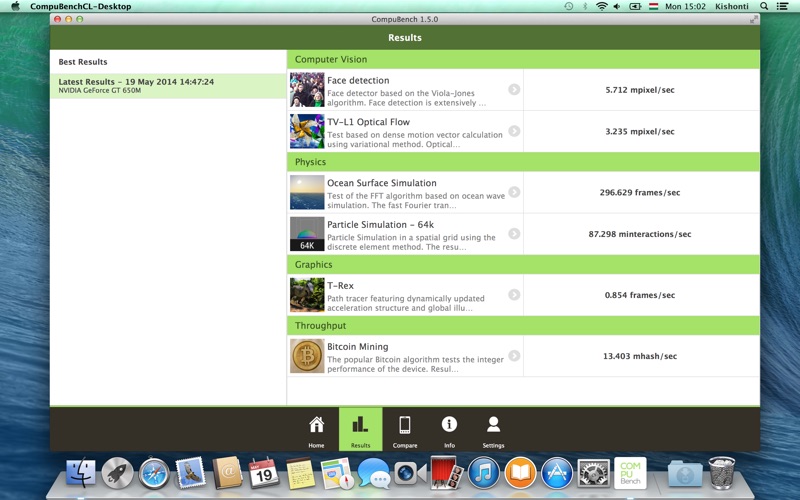Open Face detection details arrow
The width and height of the screenshot is (800, 500).
pyautogui.click(x=514, y=89)
